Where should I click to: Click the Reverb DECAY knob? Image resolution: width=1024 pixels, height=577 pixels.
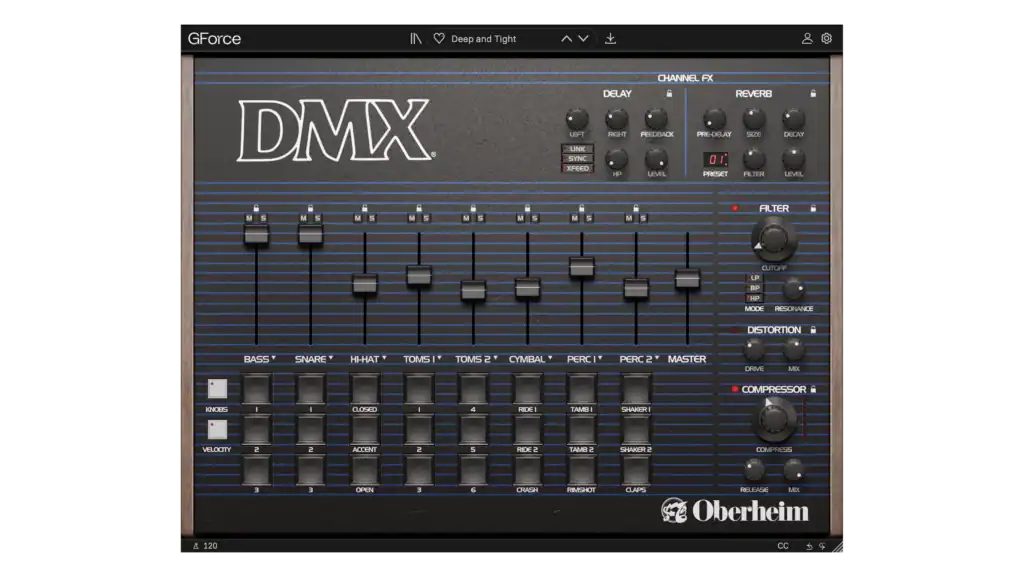pyautogui.click(x=793, y=119)
